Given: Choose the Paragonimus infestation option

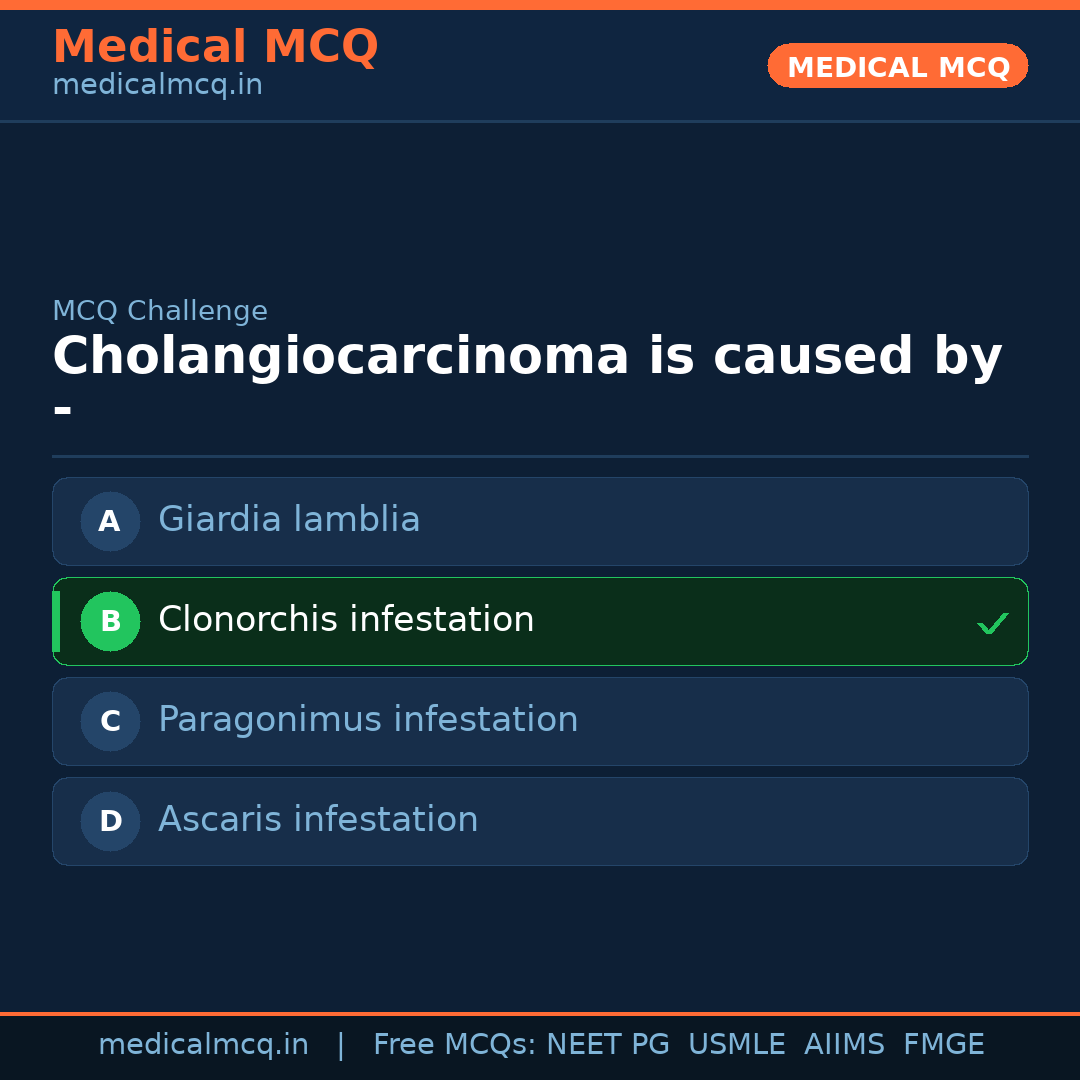Looking at the screenshot, I should pyautogui.click(x=368, y=720).
